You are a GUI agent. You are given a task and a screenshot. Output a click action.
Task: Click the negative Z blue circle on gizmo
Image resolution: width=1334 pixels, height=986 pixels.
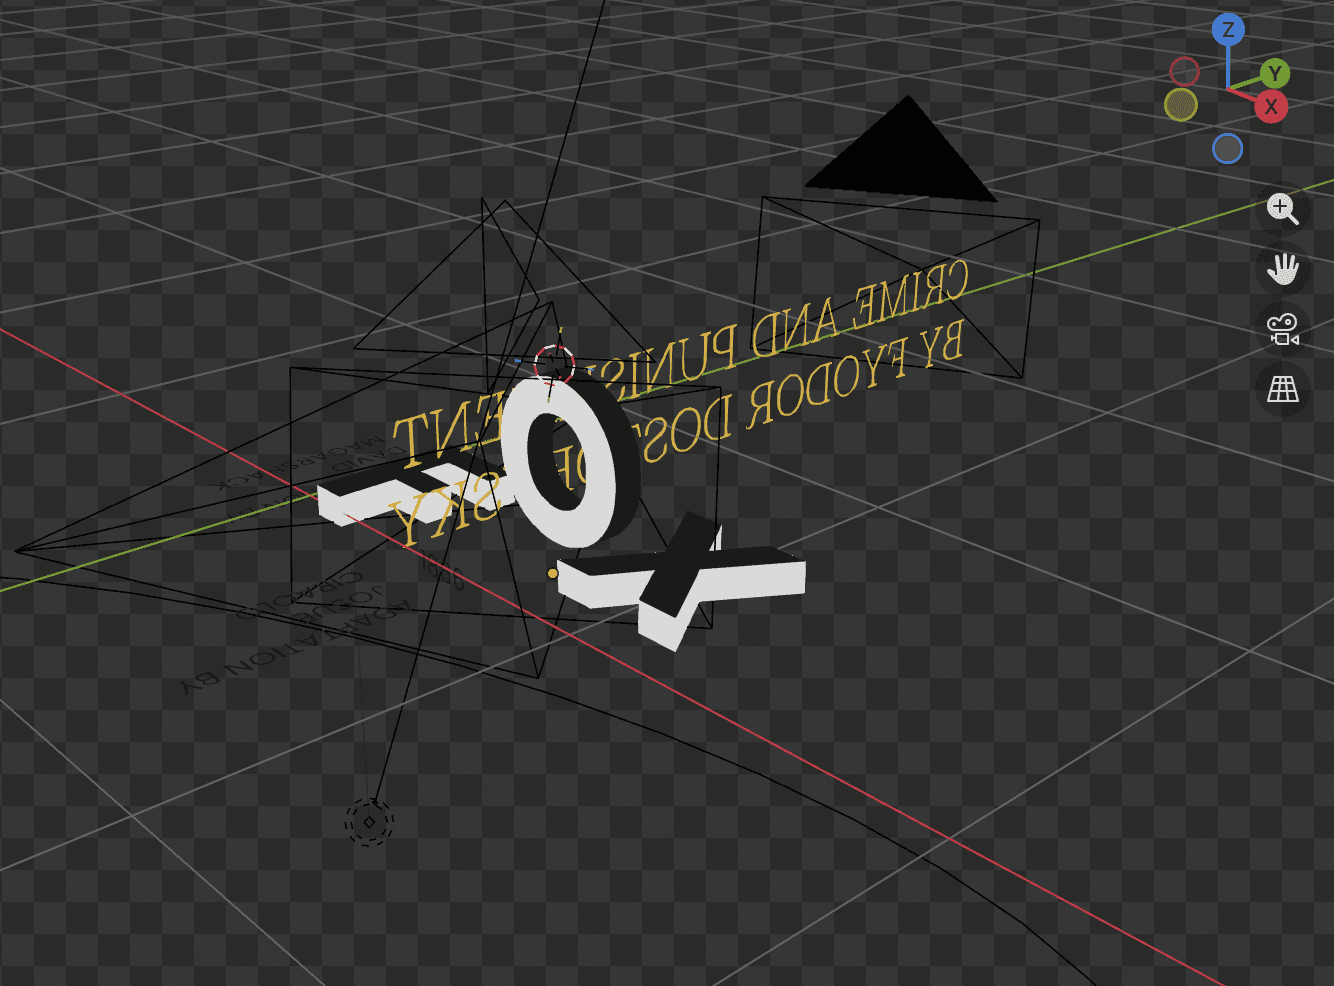pyautogui.click(x=1227, y=149)
